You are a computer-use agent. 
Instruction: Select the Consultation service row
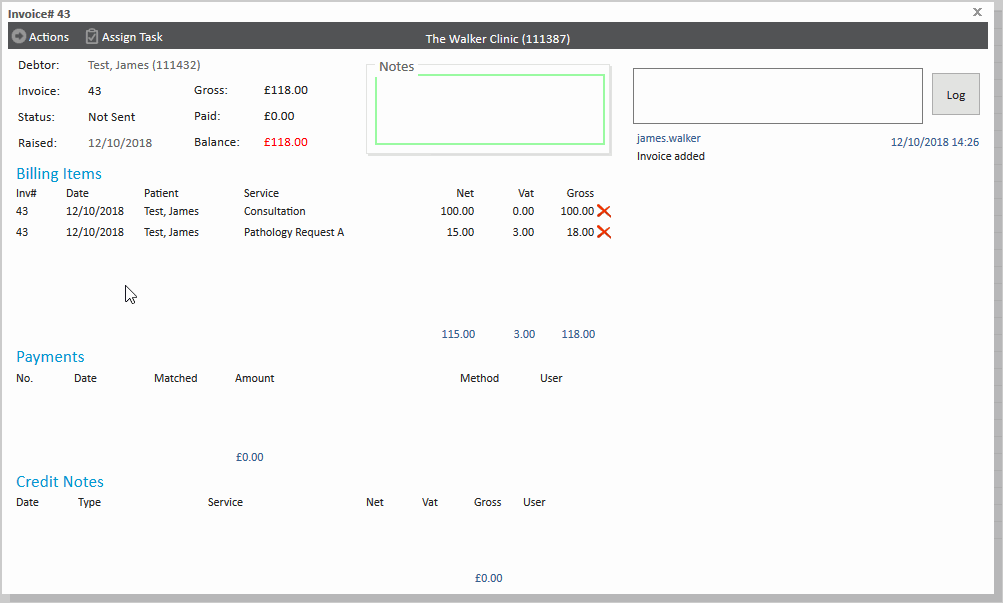(x=275, y=212)
